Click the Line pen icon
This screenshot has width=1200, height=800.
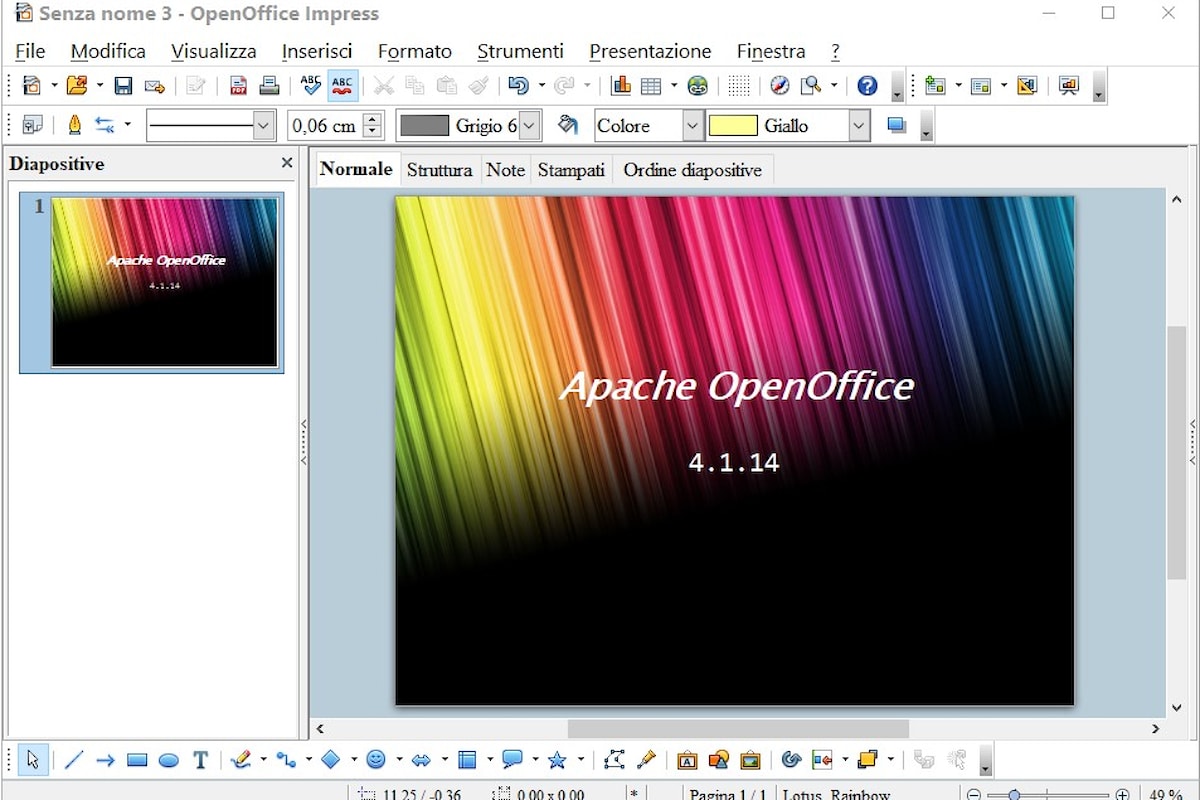(x=74, y=125)
